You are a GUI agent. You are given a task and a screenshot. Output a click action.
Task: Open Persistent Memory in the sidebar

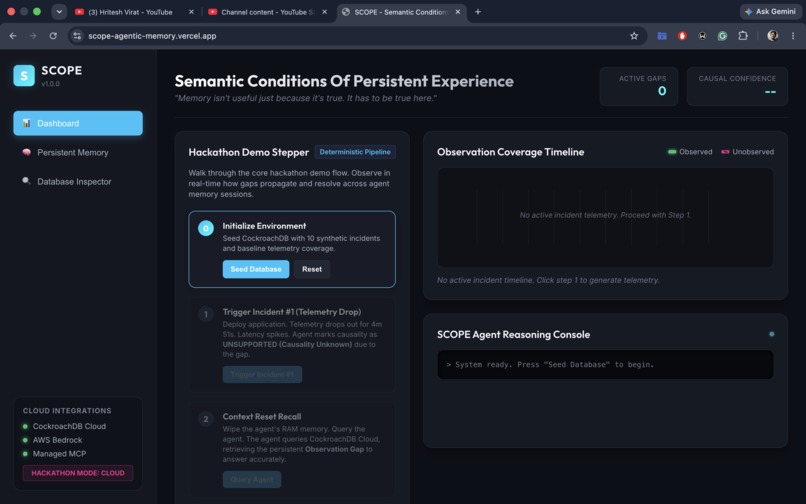[x=78, y=153]
